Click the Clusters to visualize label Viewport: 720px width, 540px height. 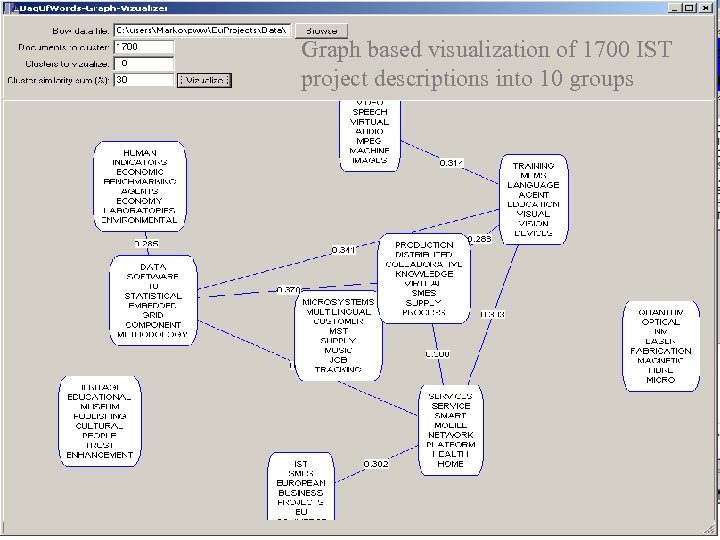(67, 64)
